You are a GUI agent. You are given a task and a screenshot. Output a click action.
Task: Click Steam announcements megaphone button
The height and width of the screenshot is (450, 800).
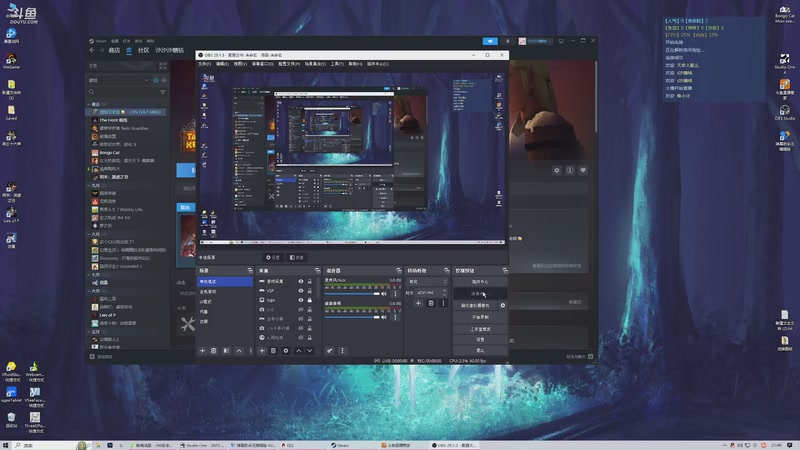coord(490,41)
